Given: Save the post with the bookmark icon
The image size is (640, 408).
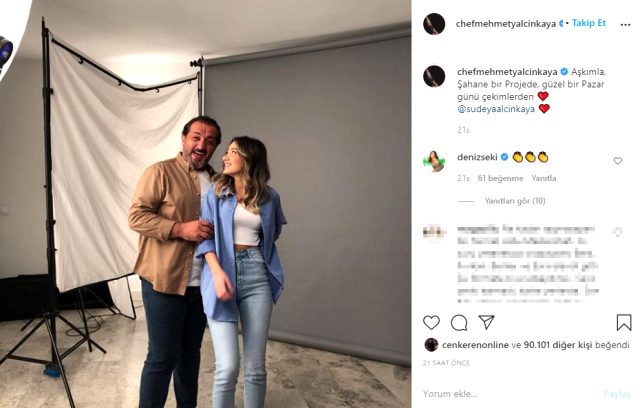Looking at the screenshot, I should (x=624, y=322).
